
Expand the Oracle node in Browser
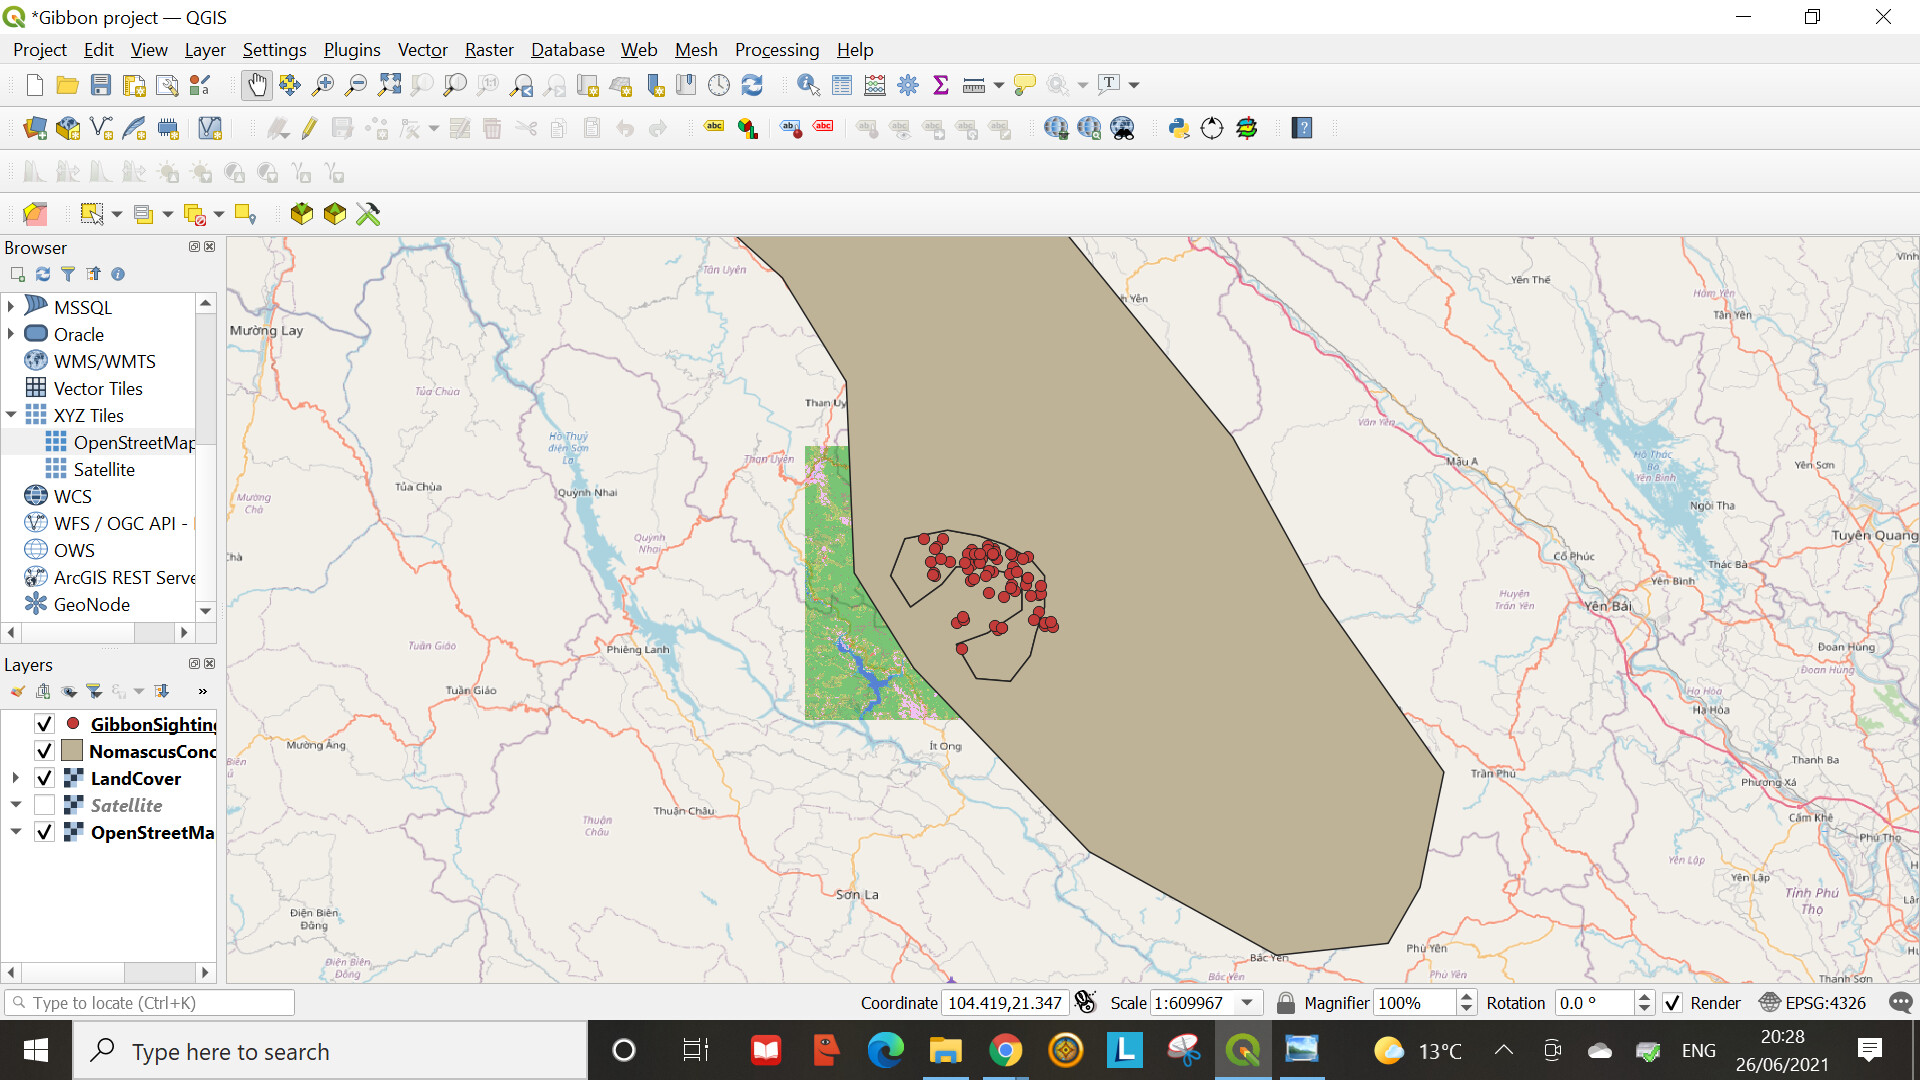click(x=11, y=334)
